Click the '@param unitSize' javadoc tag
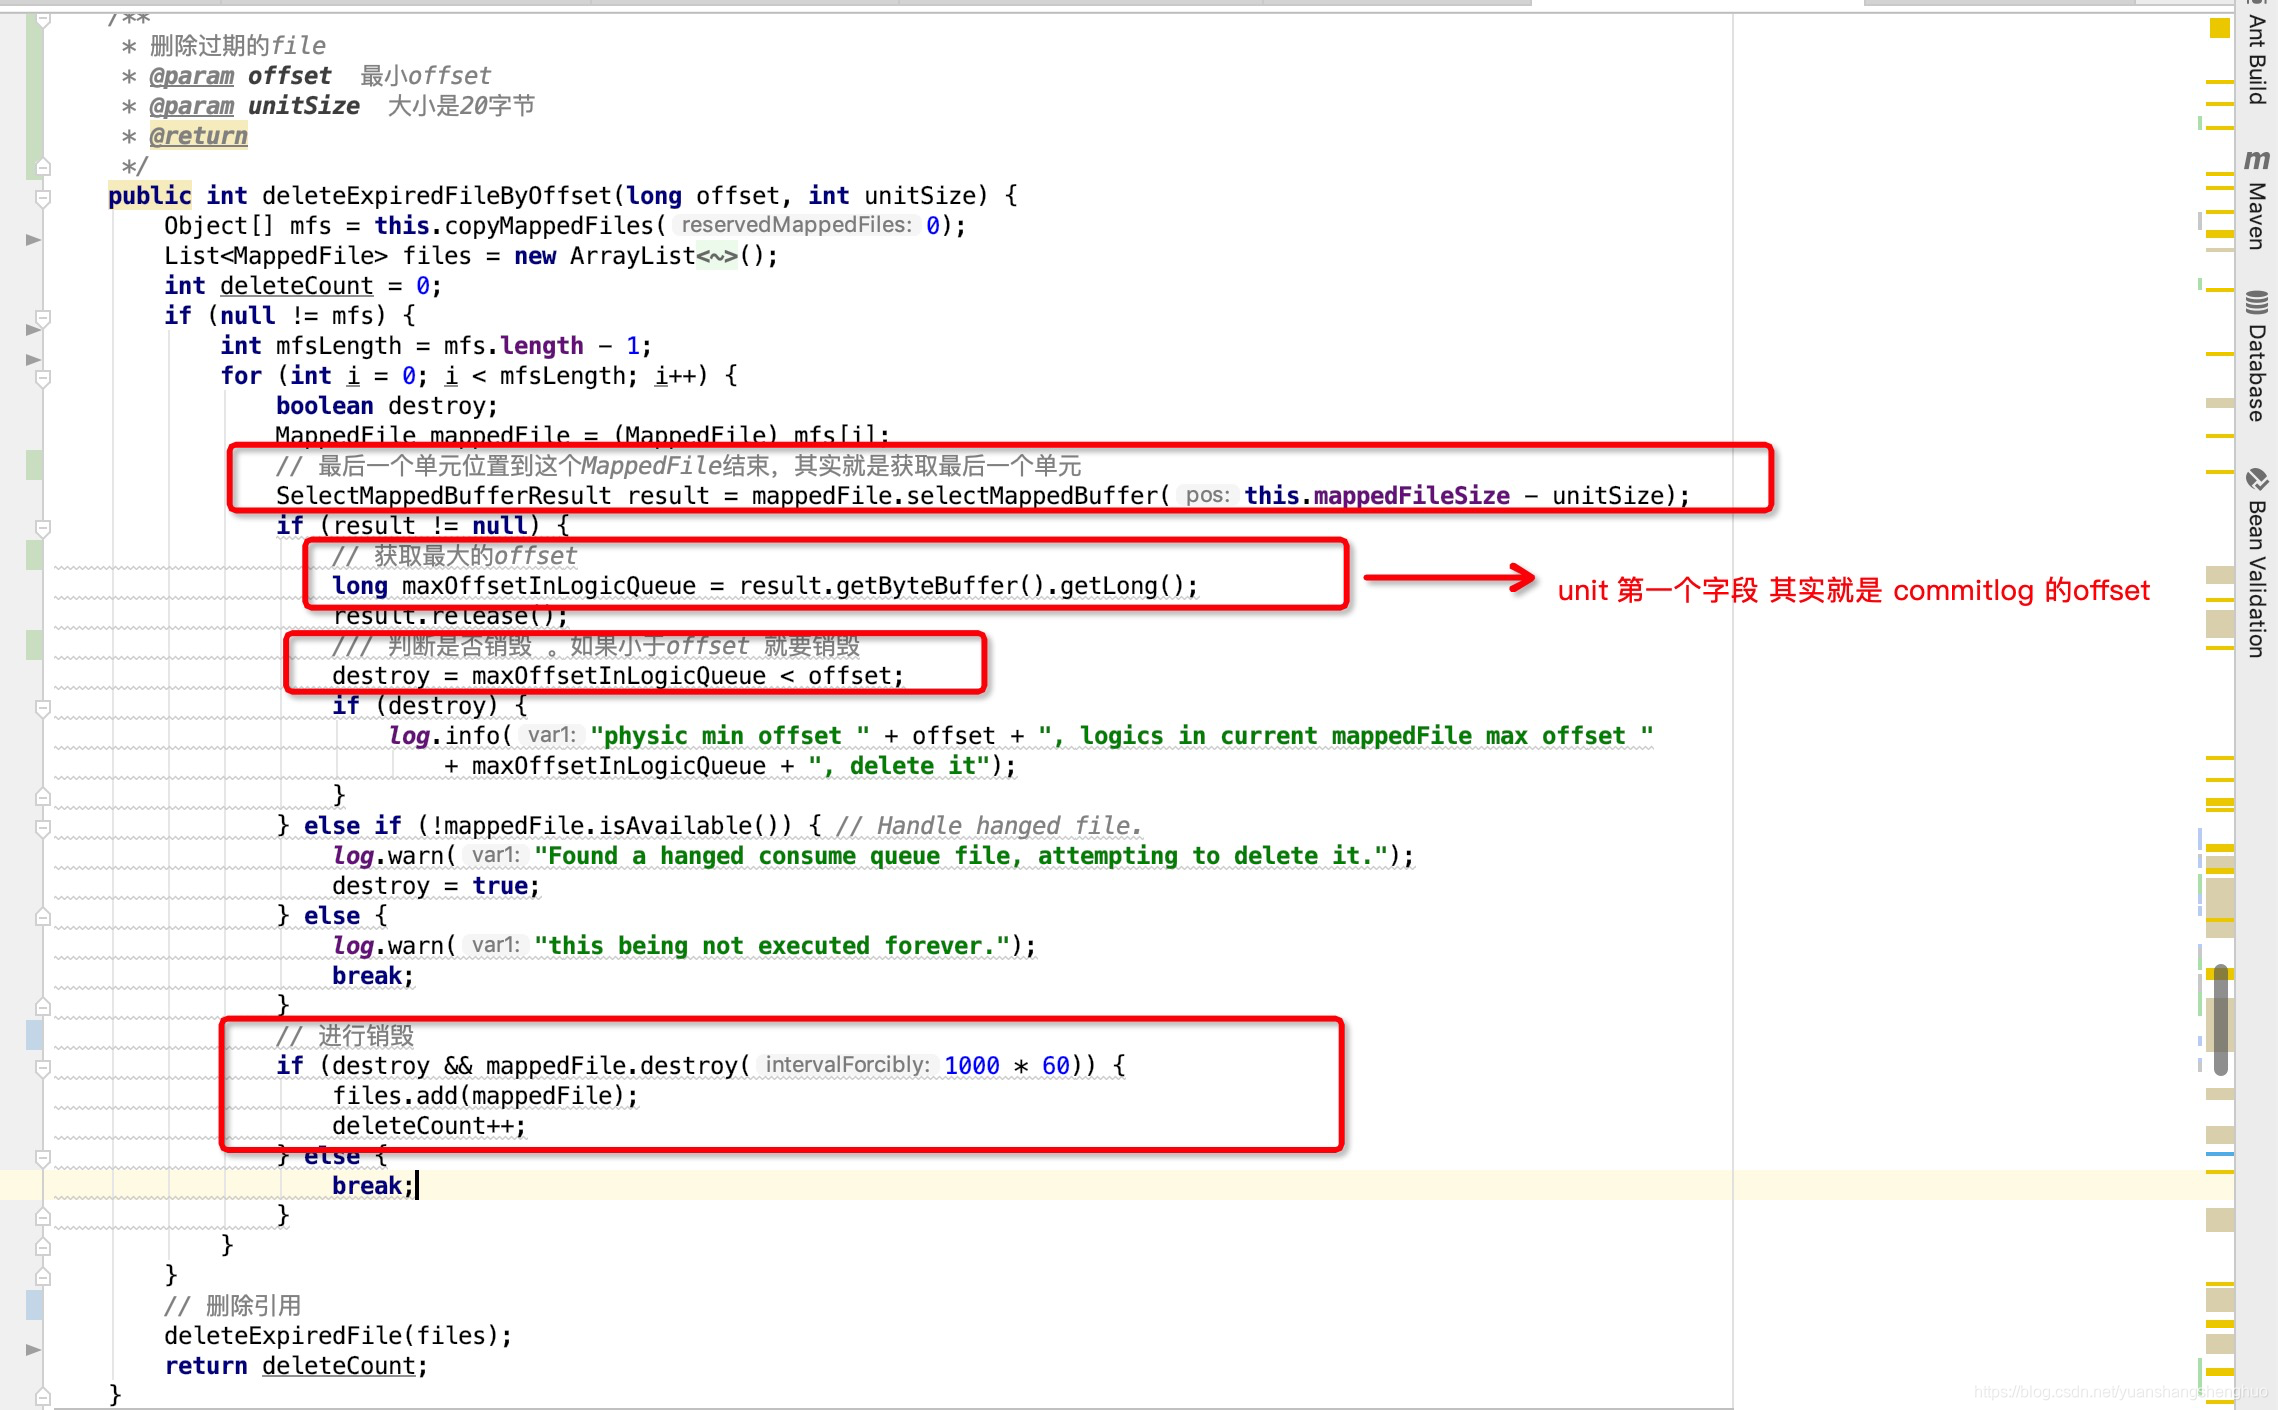2278x1410 pixels. [254, 106]
